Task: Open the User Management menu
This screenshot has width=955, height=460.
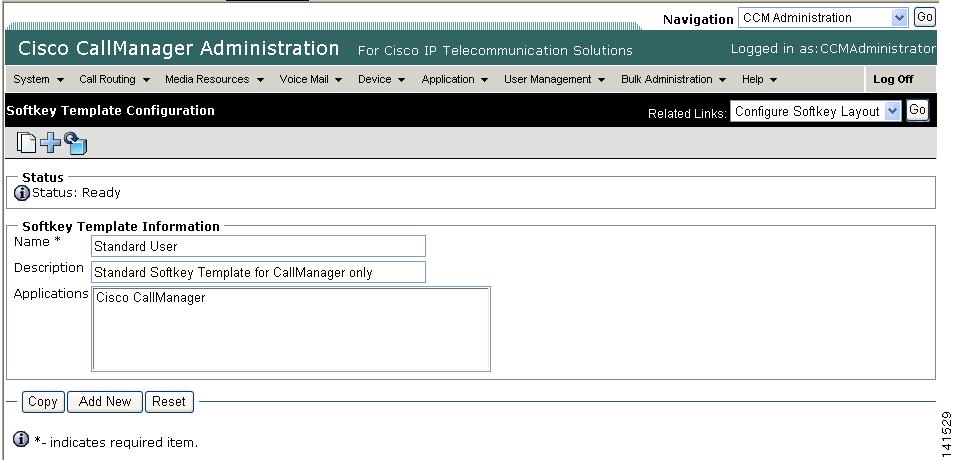Action: pos(554,79)
